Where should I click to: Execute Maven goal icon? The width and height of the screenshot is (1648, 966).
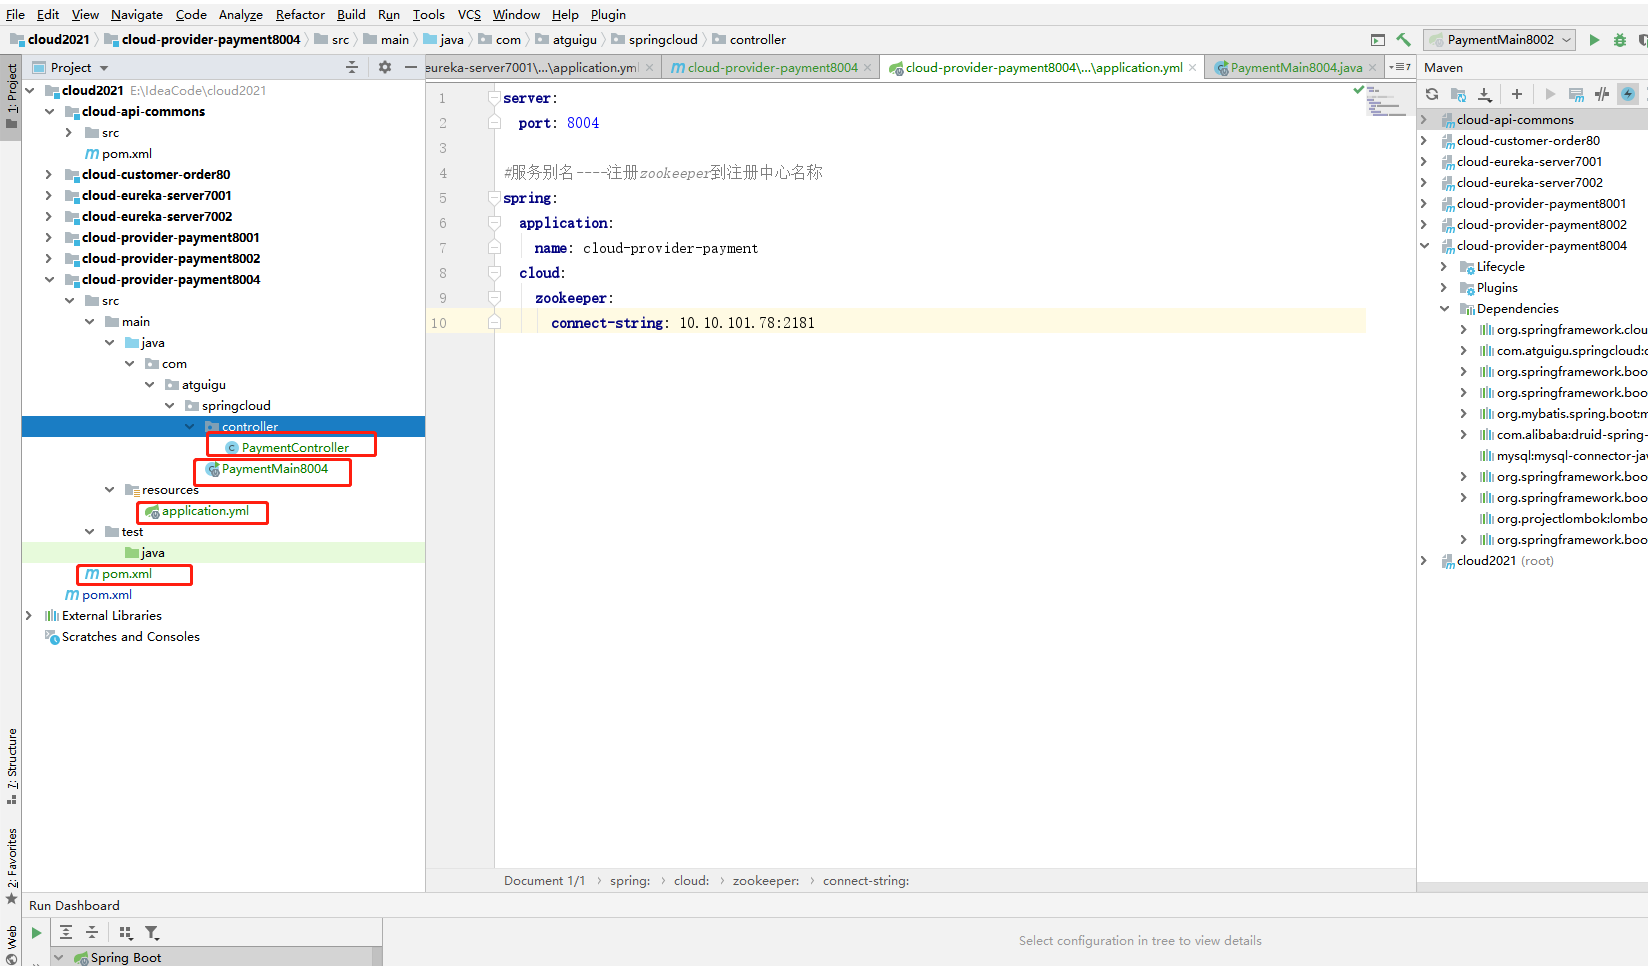(x=1576, y=94)
